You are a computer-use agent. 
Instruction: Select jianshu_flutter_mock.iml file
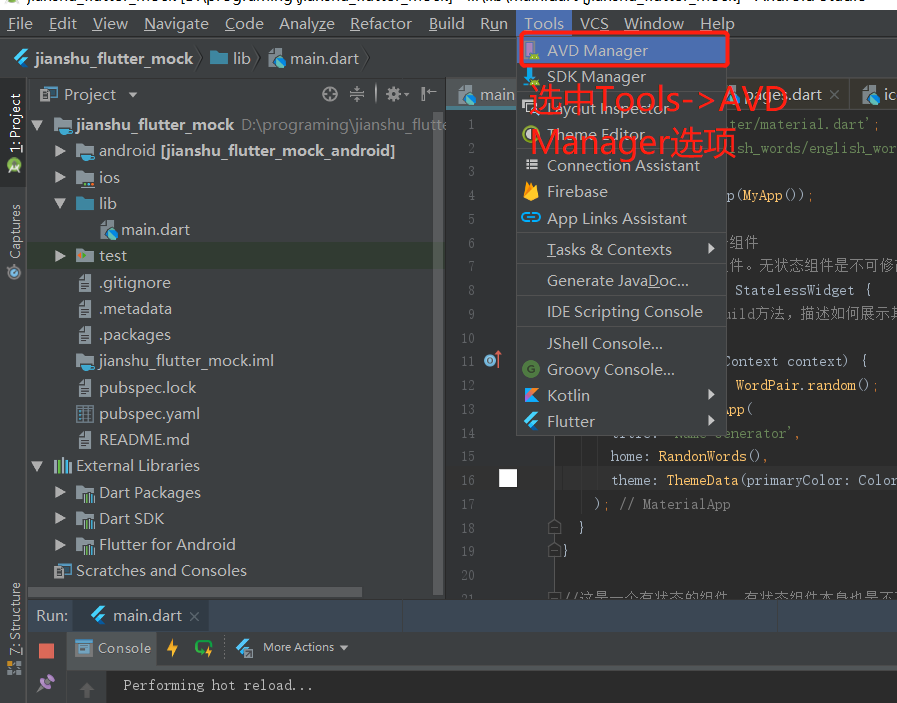[175, 361]
